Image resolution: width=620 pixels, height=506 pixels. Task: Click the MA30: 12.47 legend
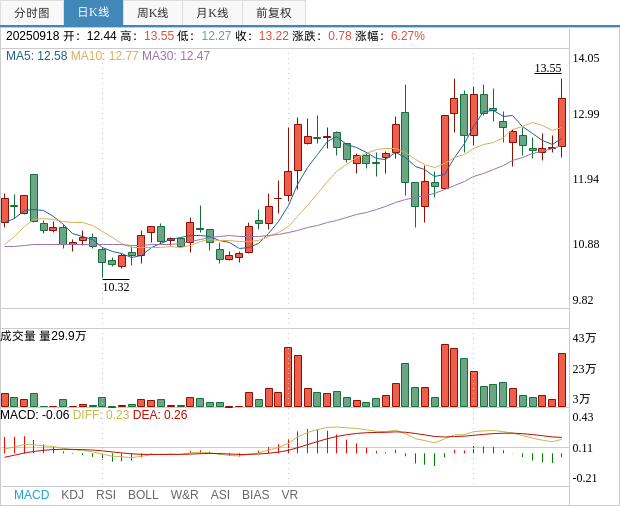tap(176, 56)
